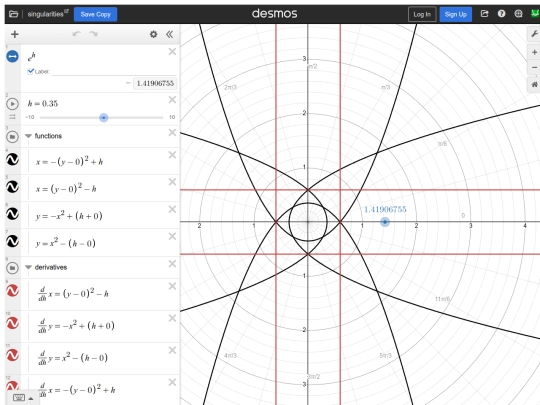This screenshot has width=540, height=405.
Task: Click the slider lower limit -10
Action: [x=30, y=117]
